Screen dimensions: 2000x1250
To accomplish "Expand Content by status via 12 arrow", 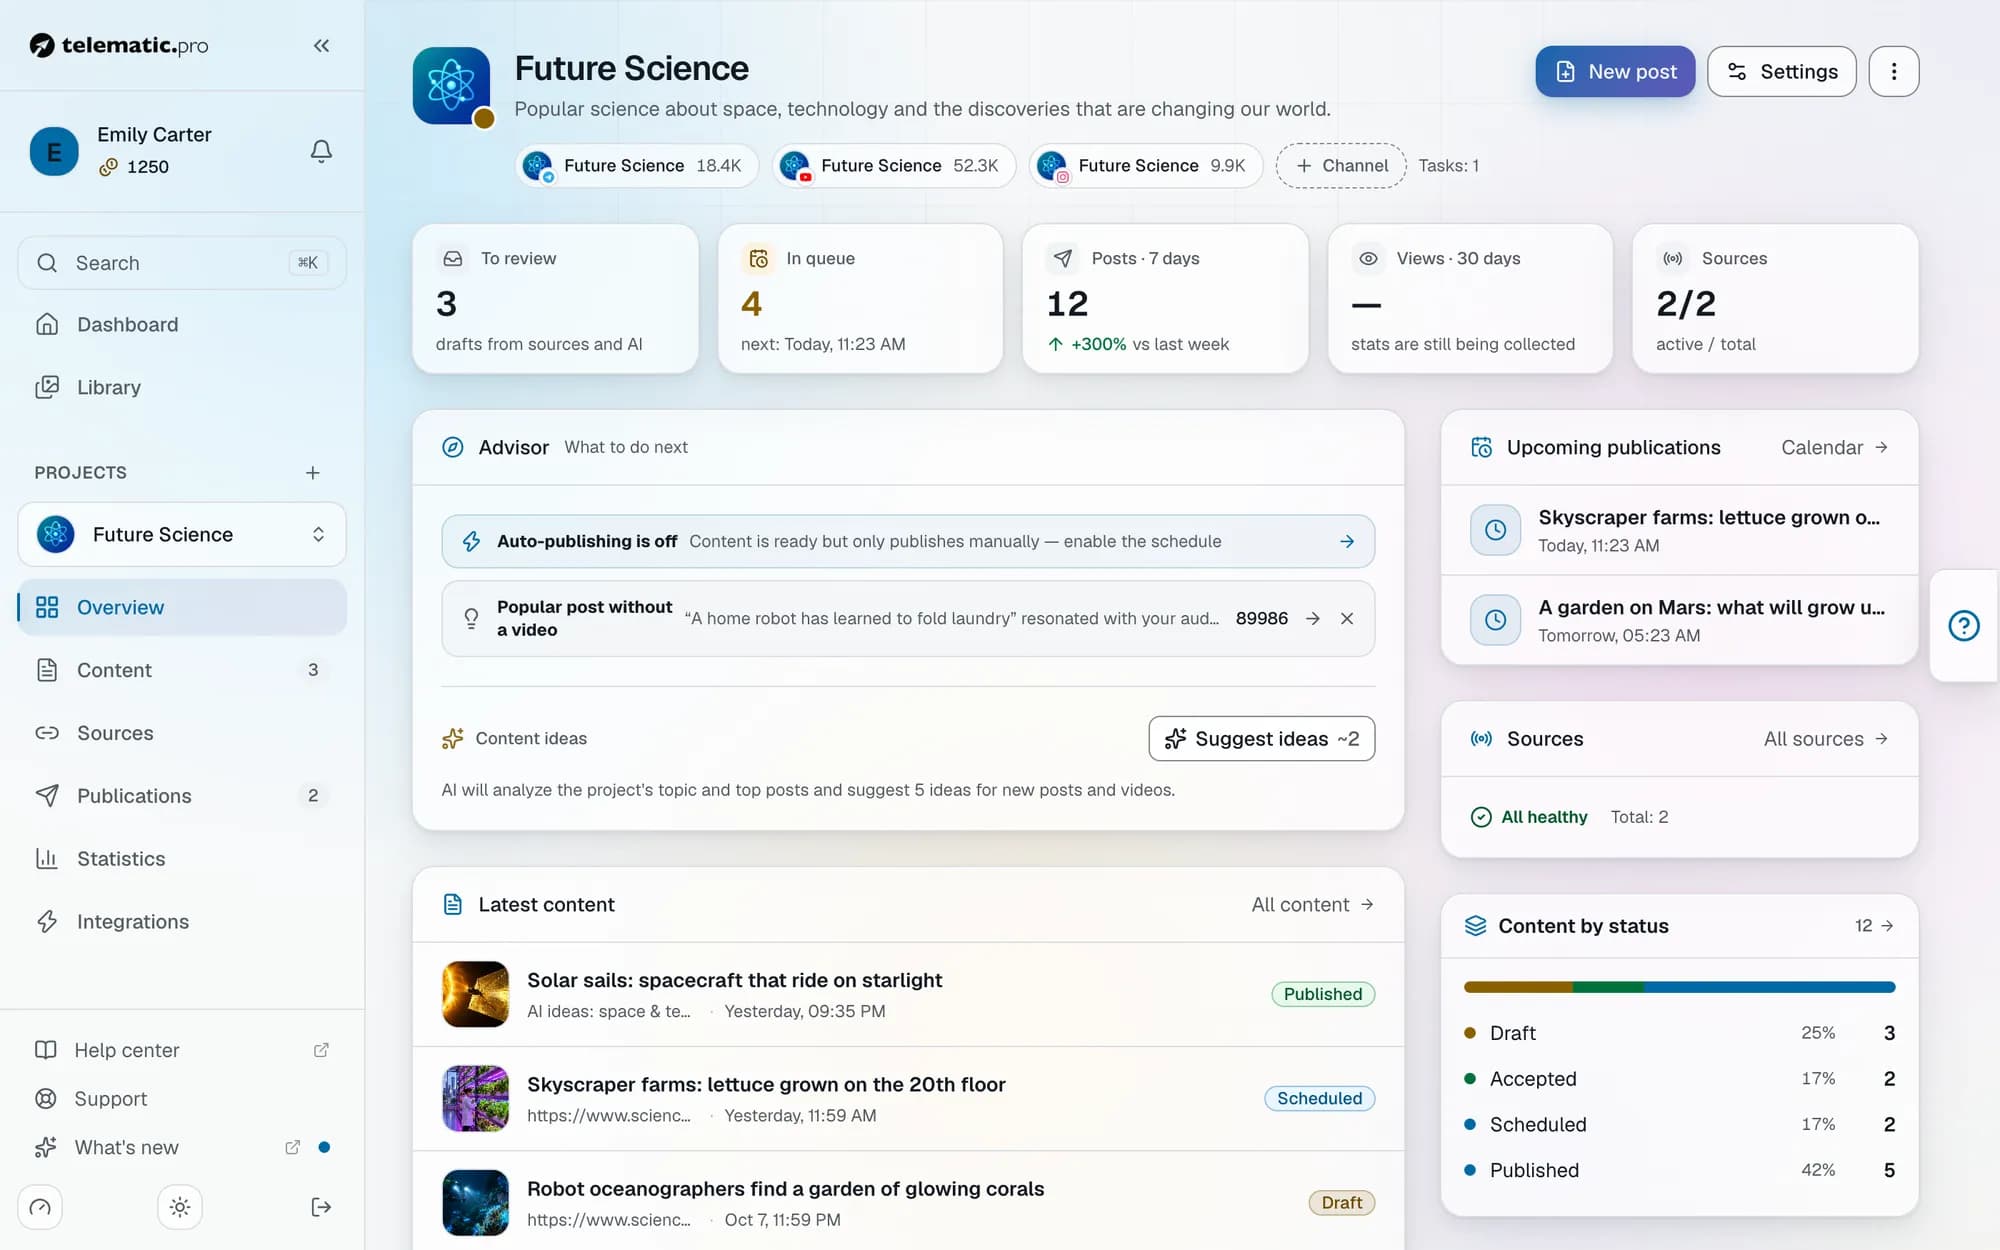I will [1874, 926].
